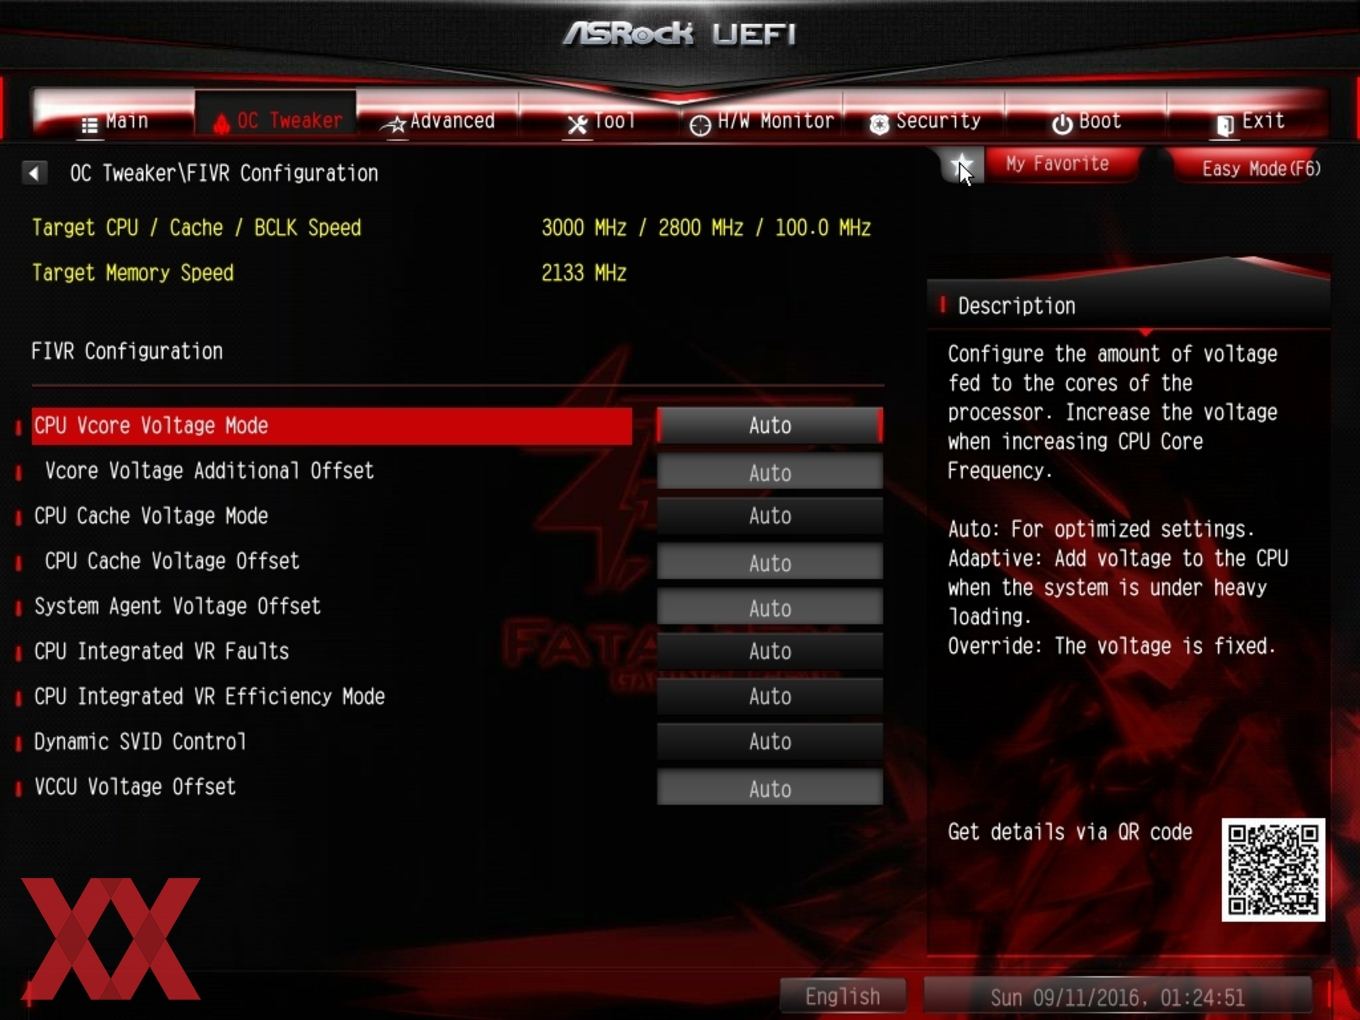Click Get details via QR code text
This screenshot has height=1020, width=1360.
(1070, 832)
